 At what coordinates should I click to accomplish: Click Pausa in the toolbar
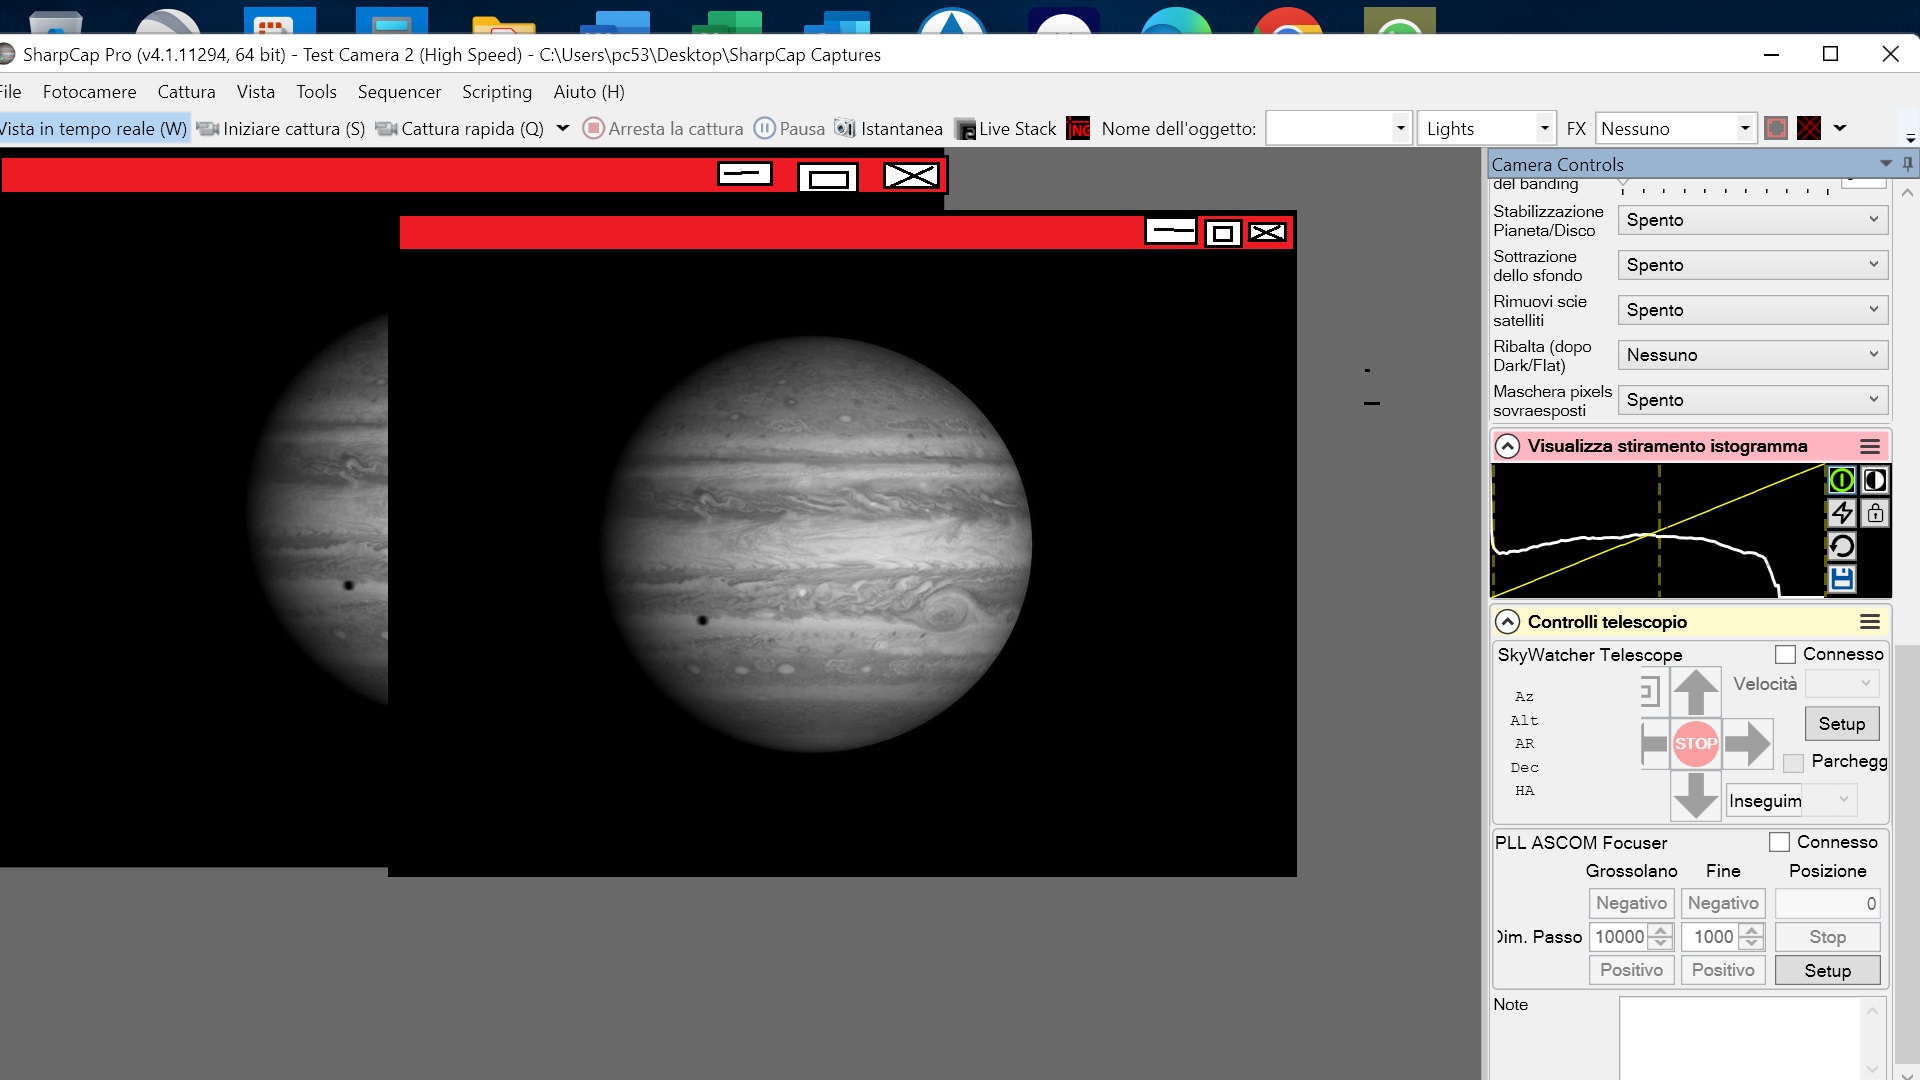tap(789, 129)
